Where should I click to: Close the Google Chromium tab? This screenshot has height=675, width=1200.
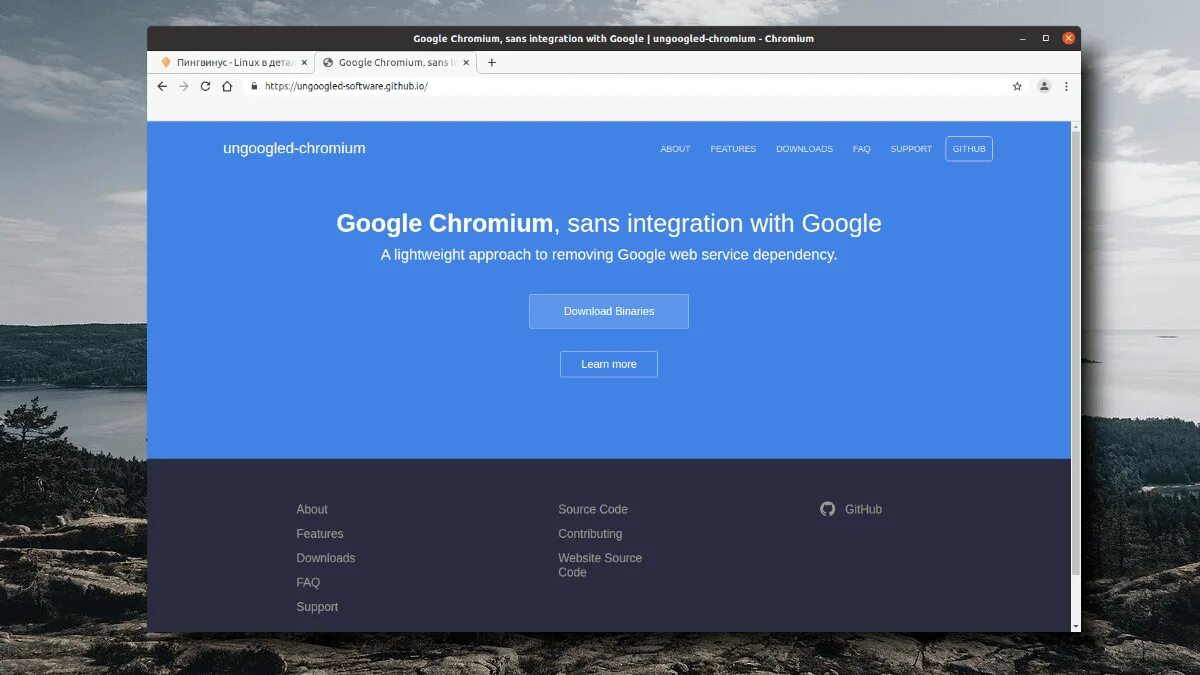[466, 62]
